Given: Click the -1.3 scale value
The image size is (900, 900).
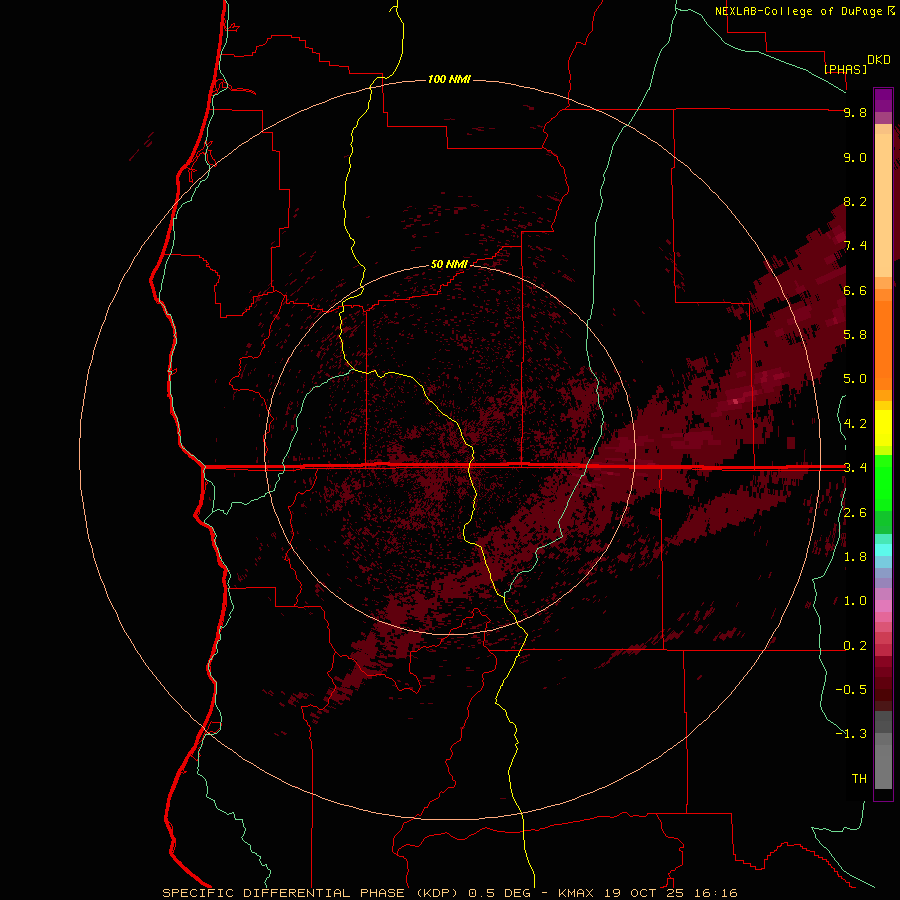Looking at the screenshot, I should coord(851,734).
